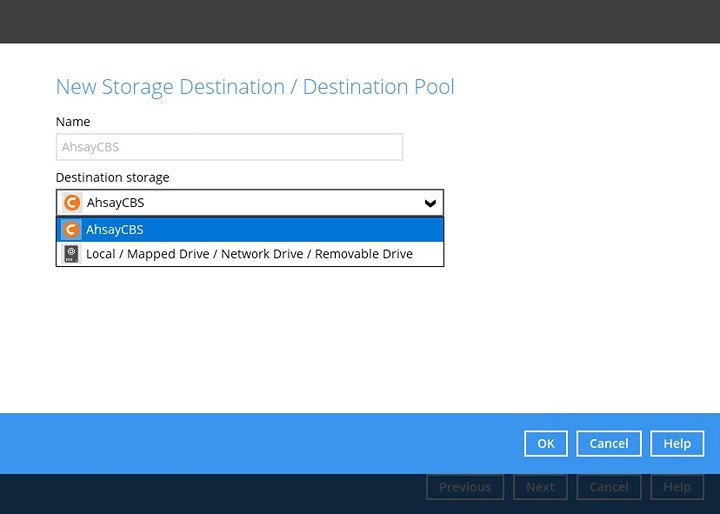Click the hard drive icon for Local storage
Image resolution: width=720 pixels, height=514 pixels.
point(71,254)
